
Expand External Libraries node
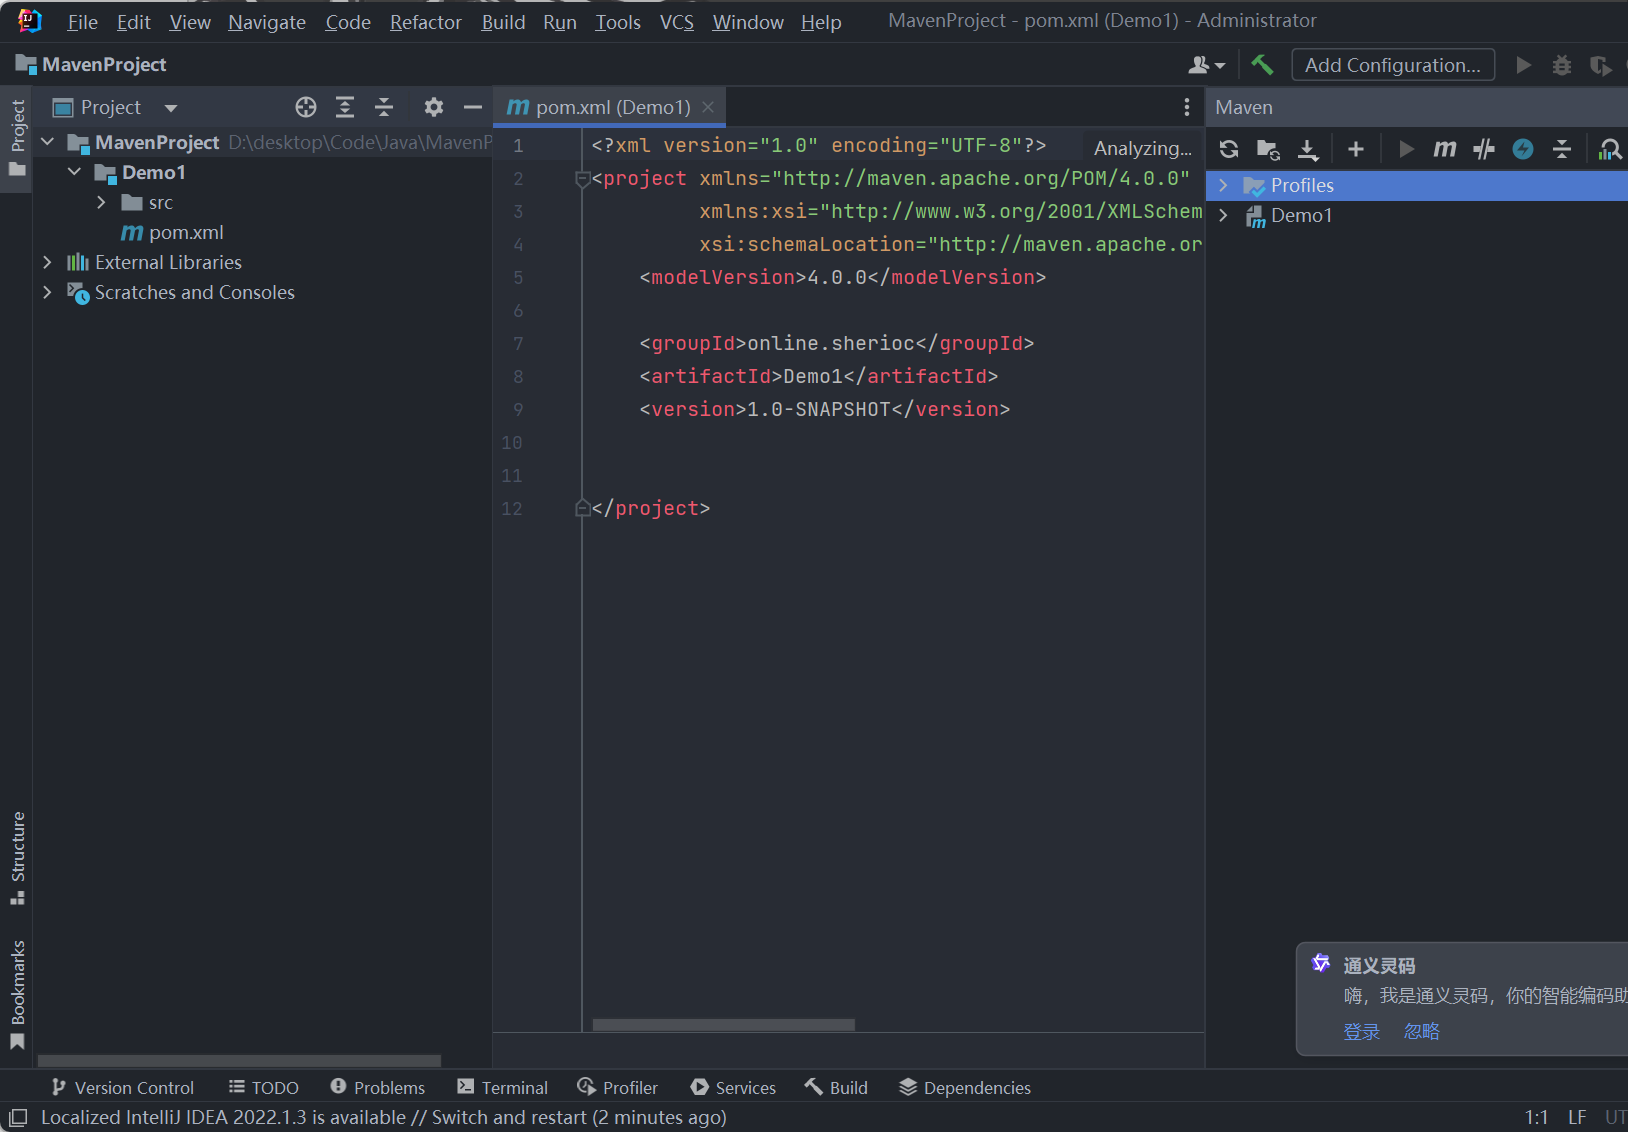tap(47, 262)
